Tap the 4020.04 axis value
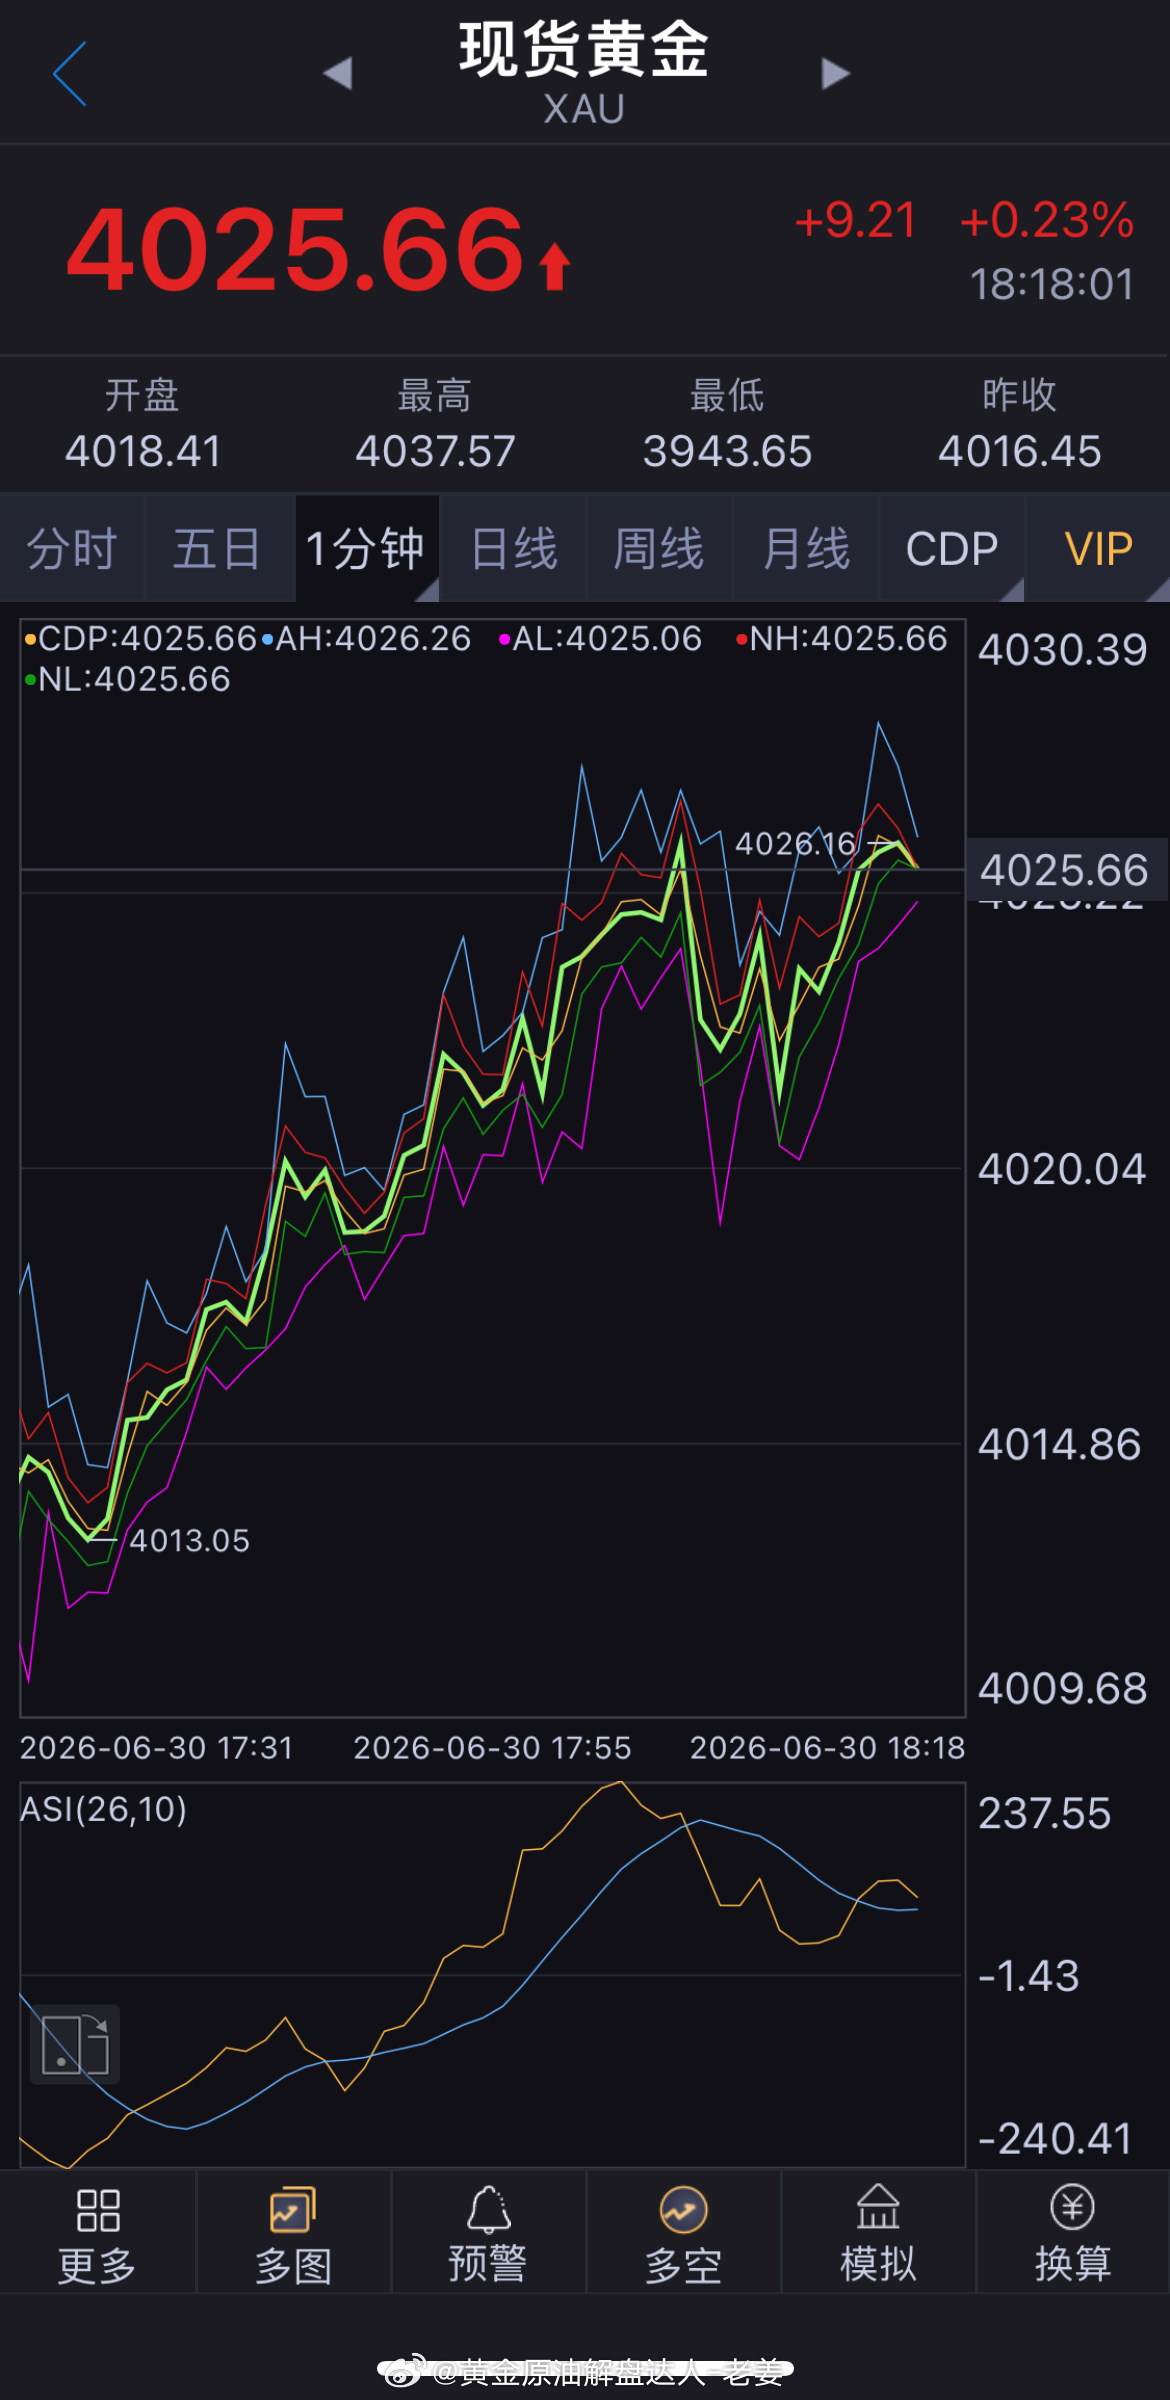The image size is (1170, 2400). coord(1062,1169)
